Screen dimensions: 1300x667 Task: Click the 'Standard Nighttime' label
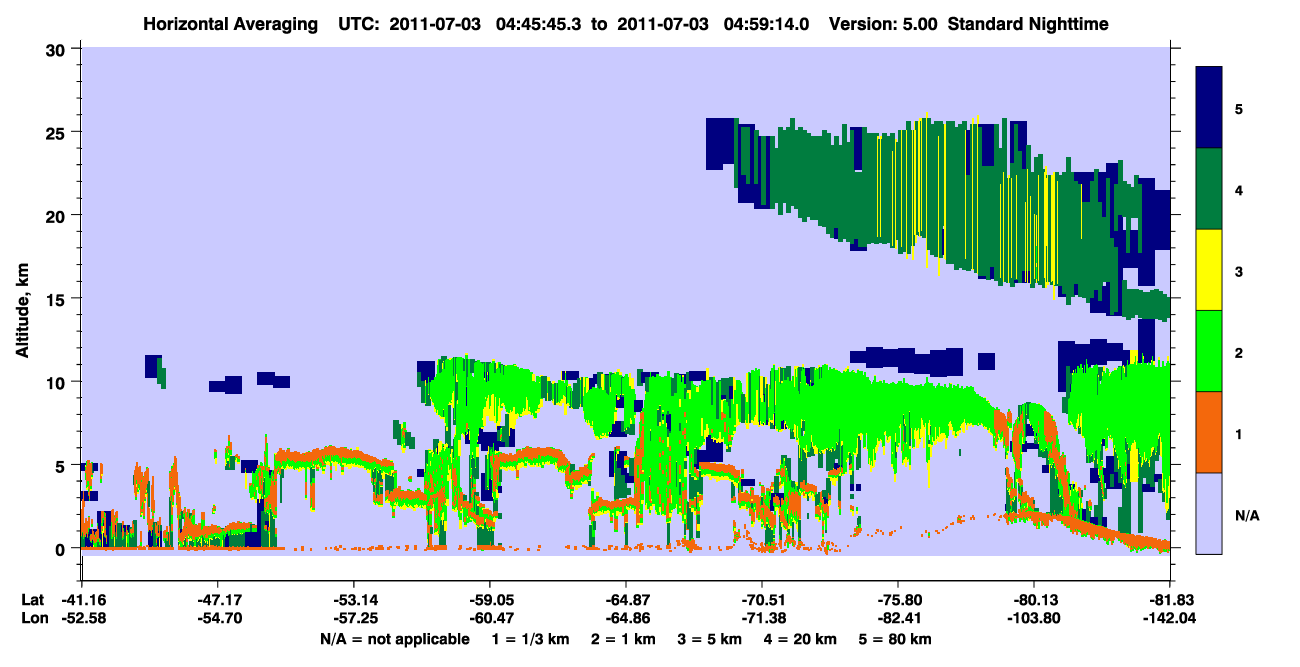pos(1026,24)
